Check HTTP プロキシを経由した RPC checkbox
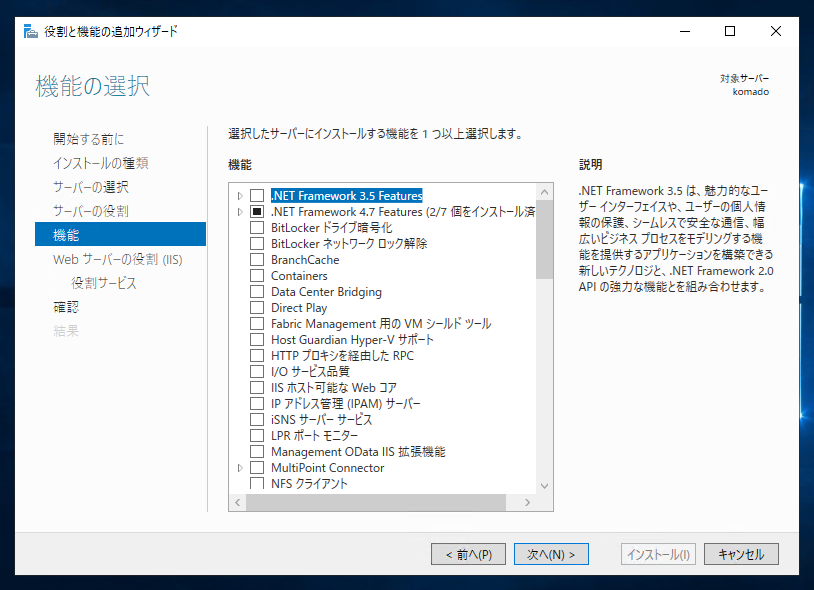 click(x=257, y=356)
